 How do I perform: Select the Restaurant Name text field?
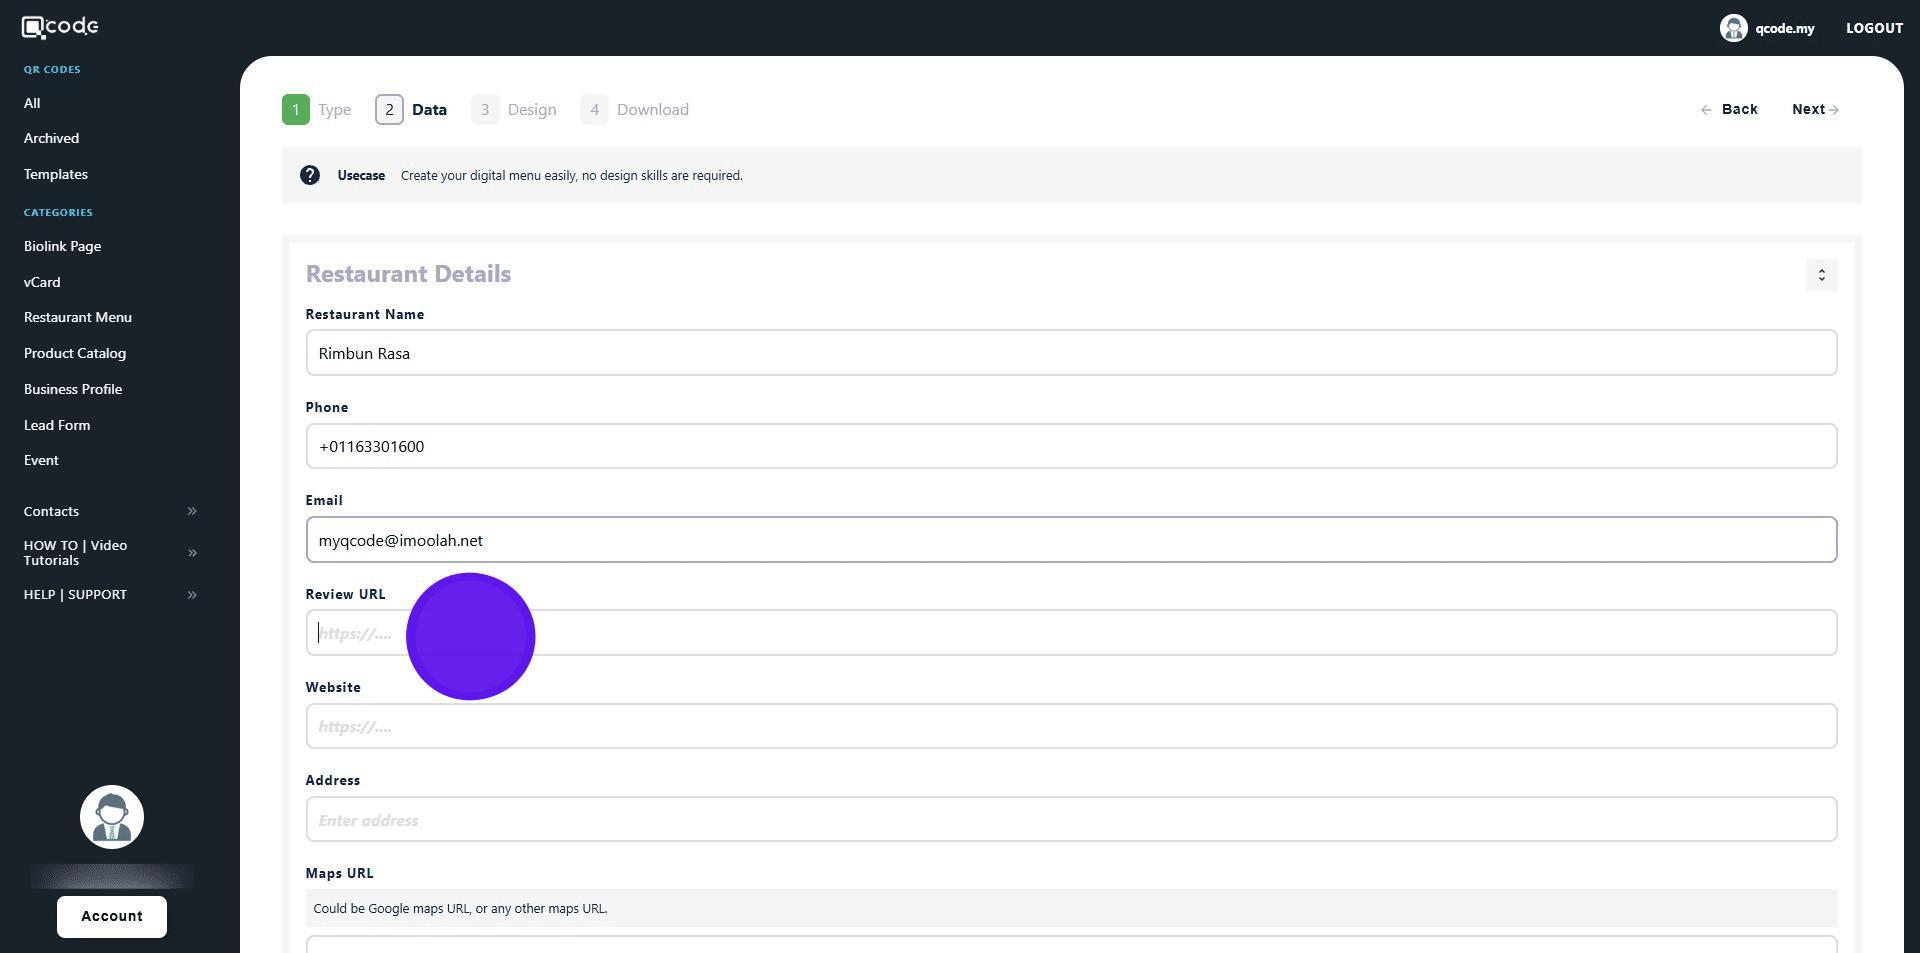(x=1070, y=353)
